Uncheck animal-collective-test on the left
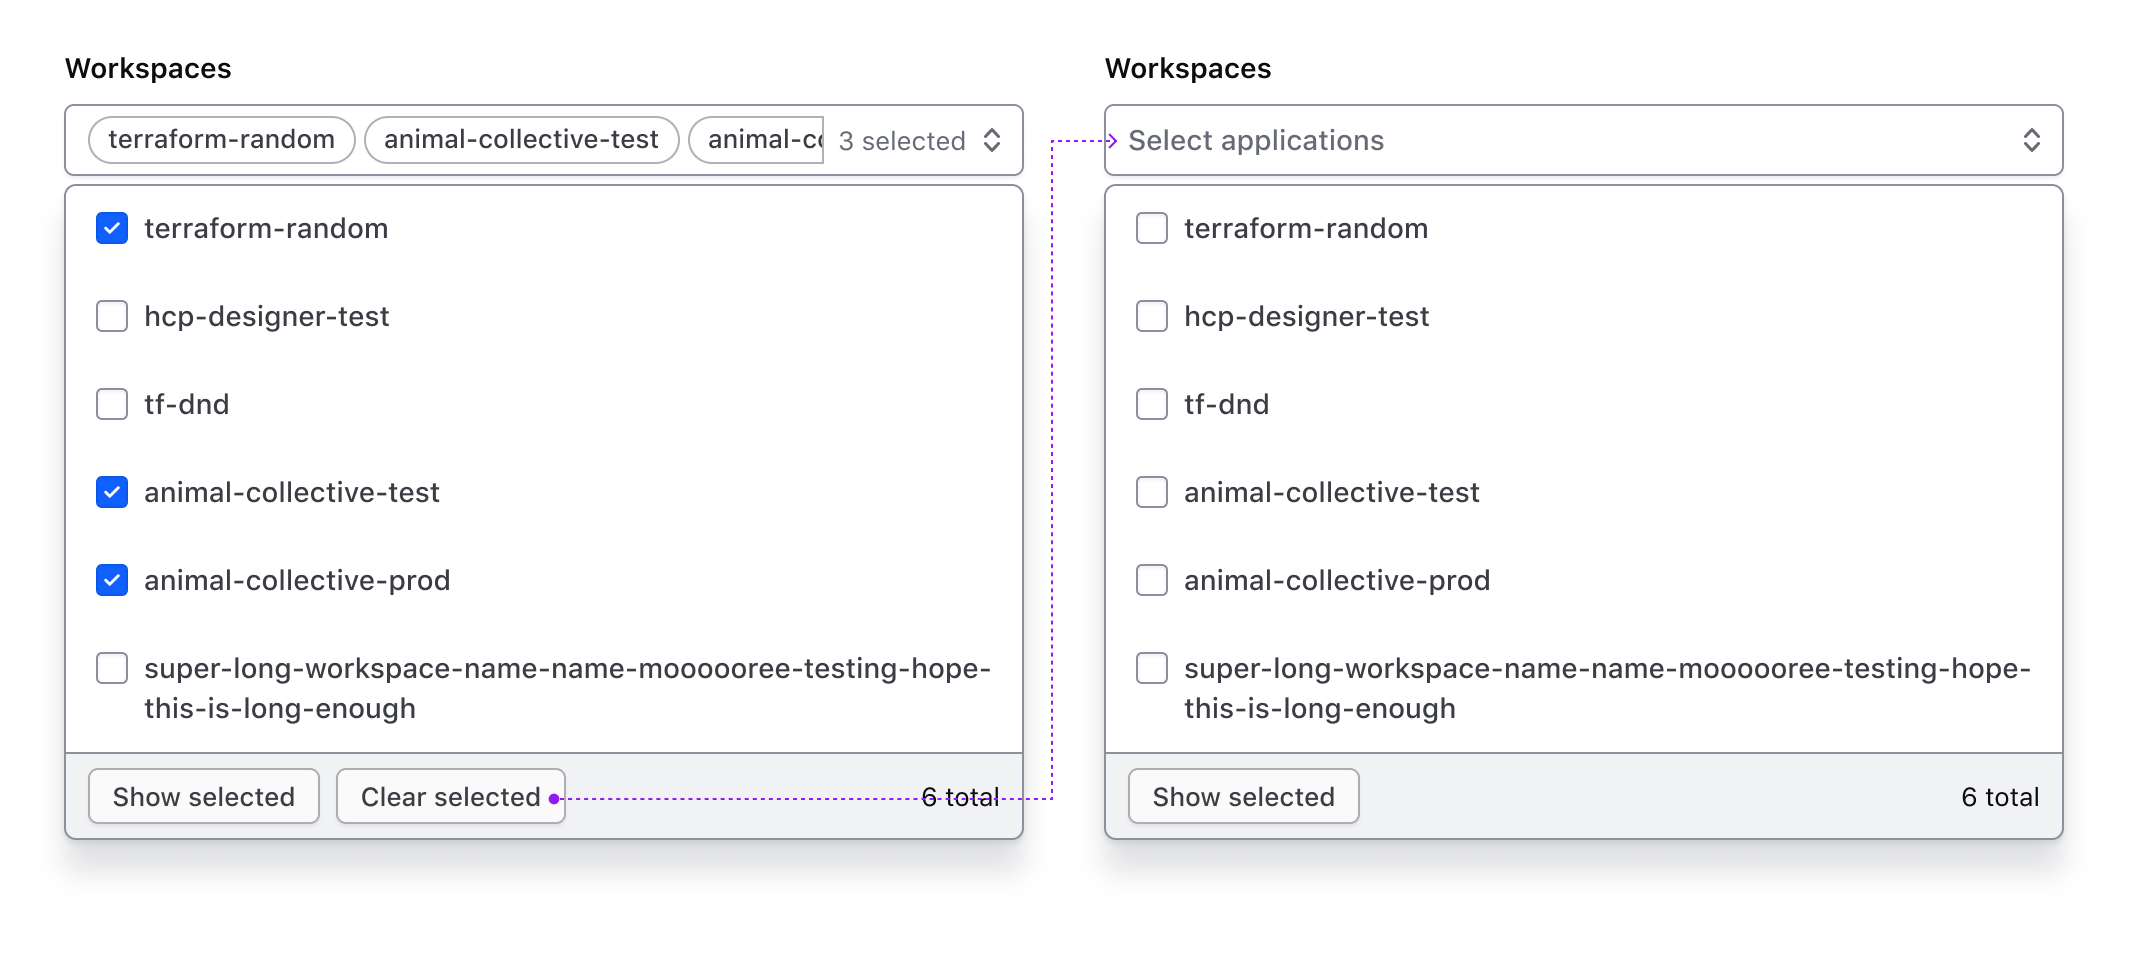The height and width of the screenshot is (960, 2130). (111, 492)
